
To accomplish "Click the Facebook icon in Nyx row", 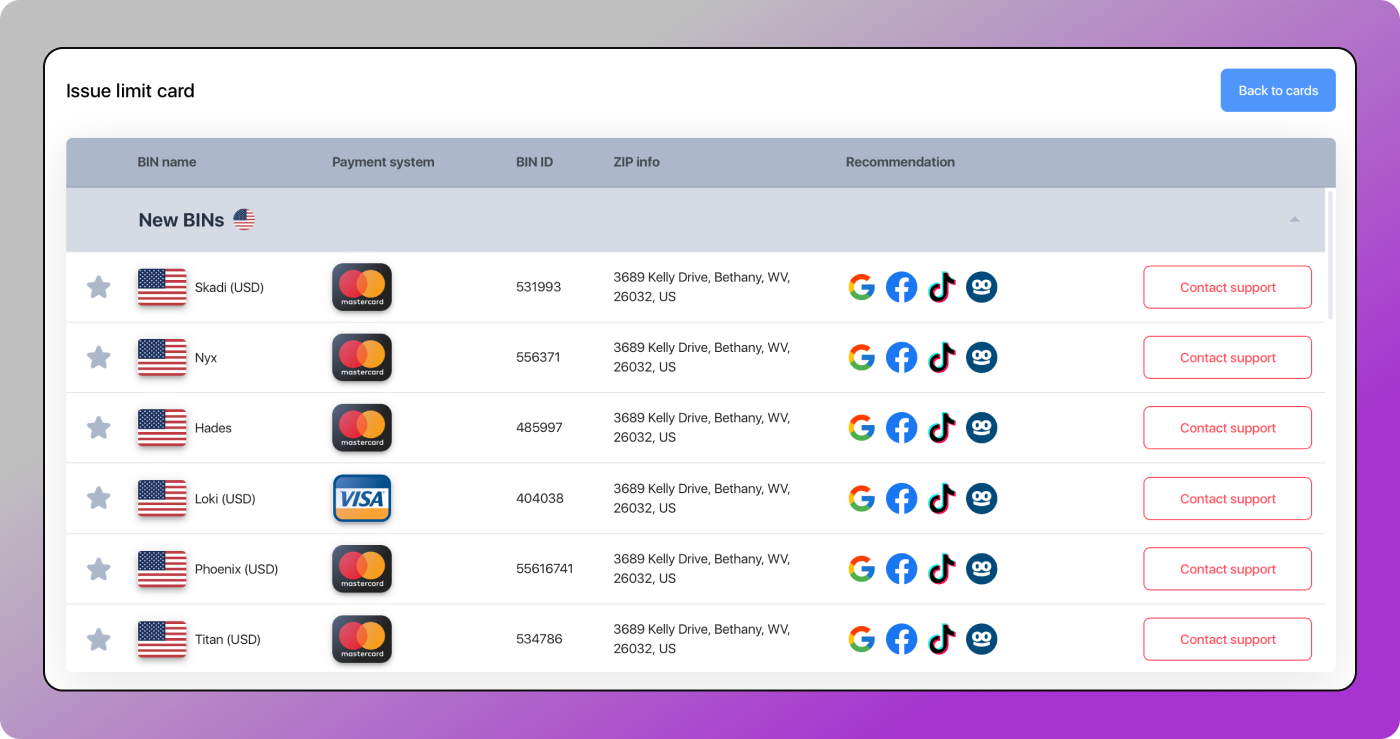I will coord(901,358).
